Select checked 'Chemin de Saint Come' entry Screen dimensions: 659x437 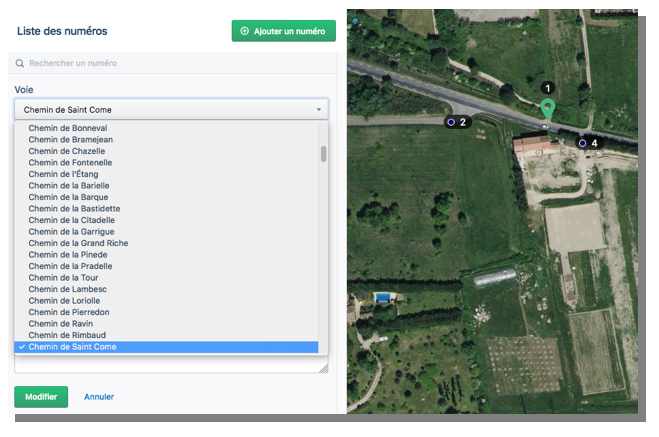[72, 347]
